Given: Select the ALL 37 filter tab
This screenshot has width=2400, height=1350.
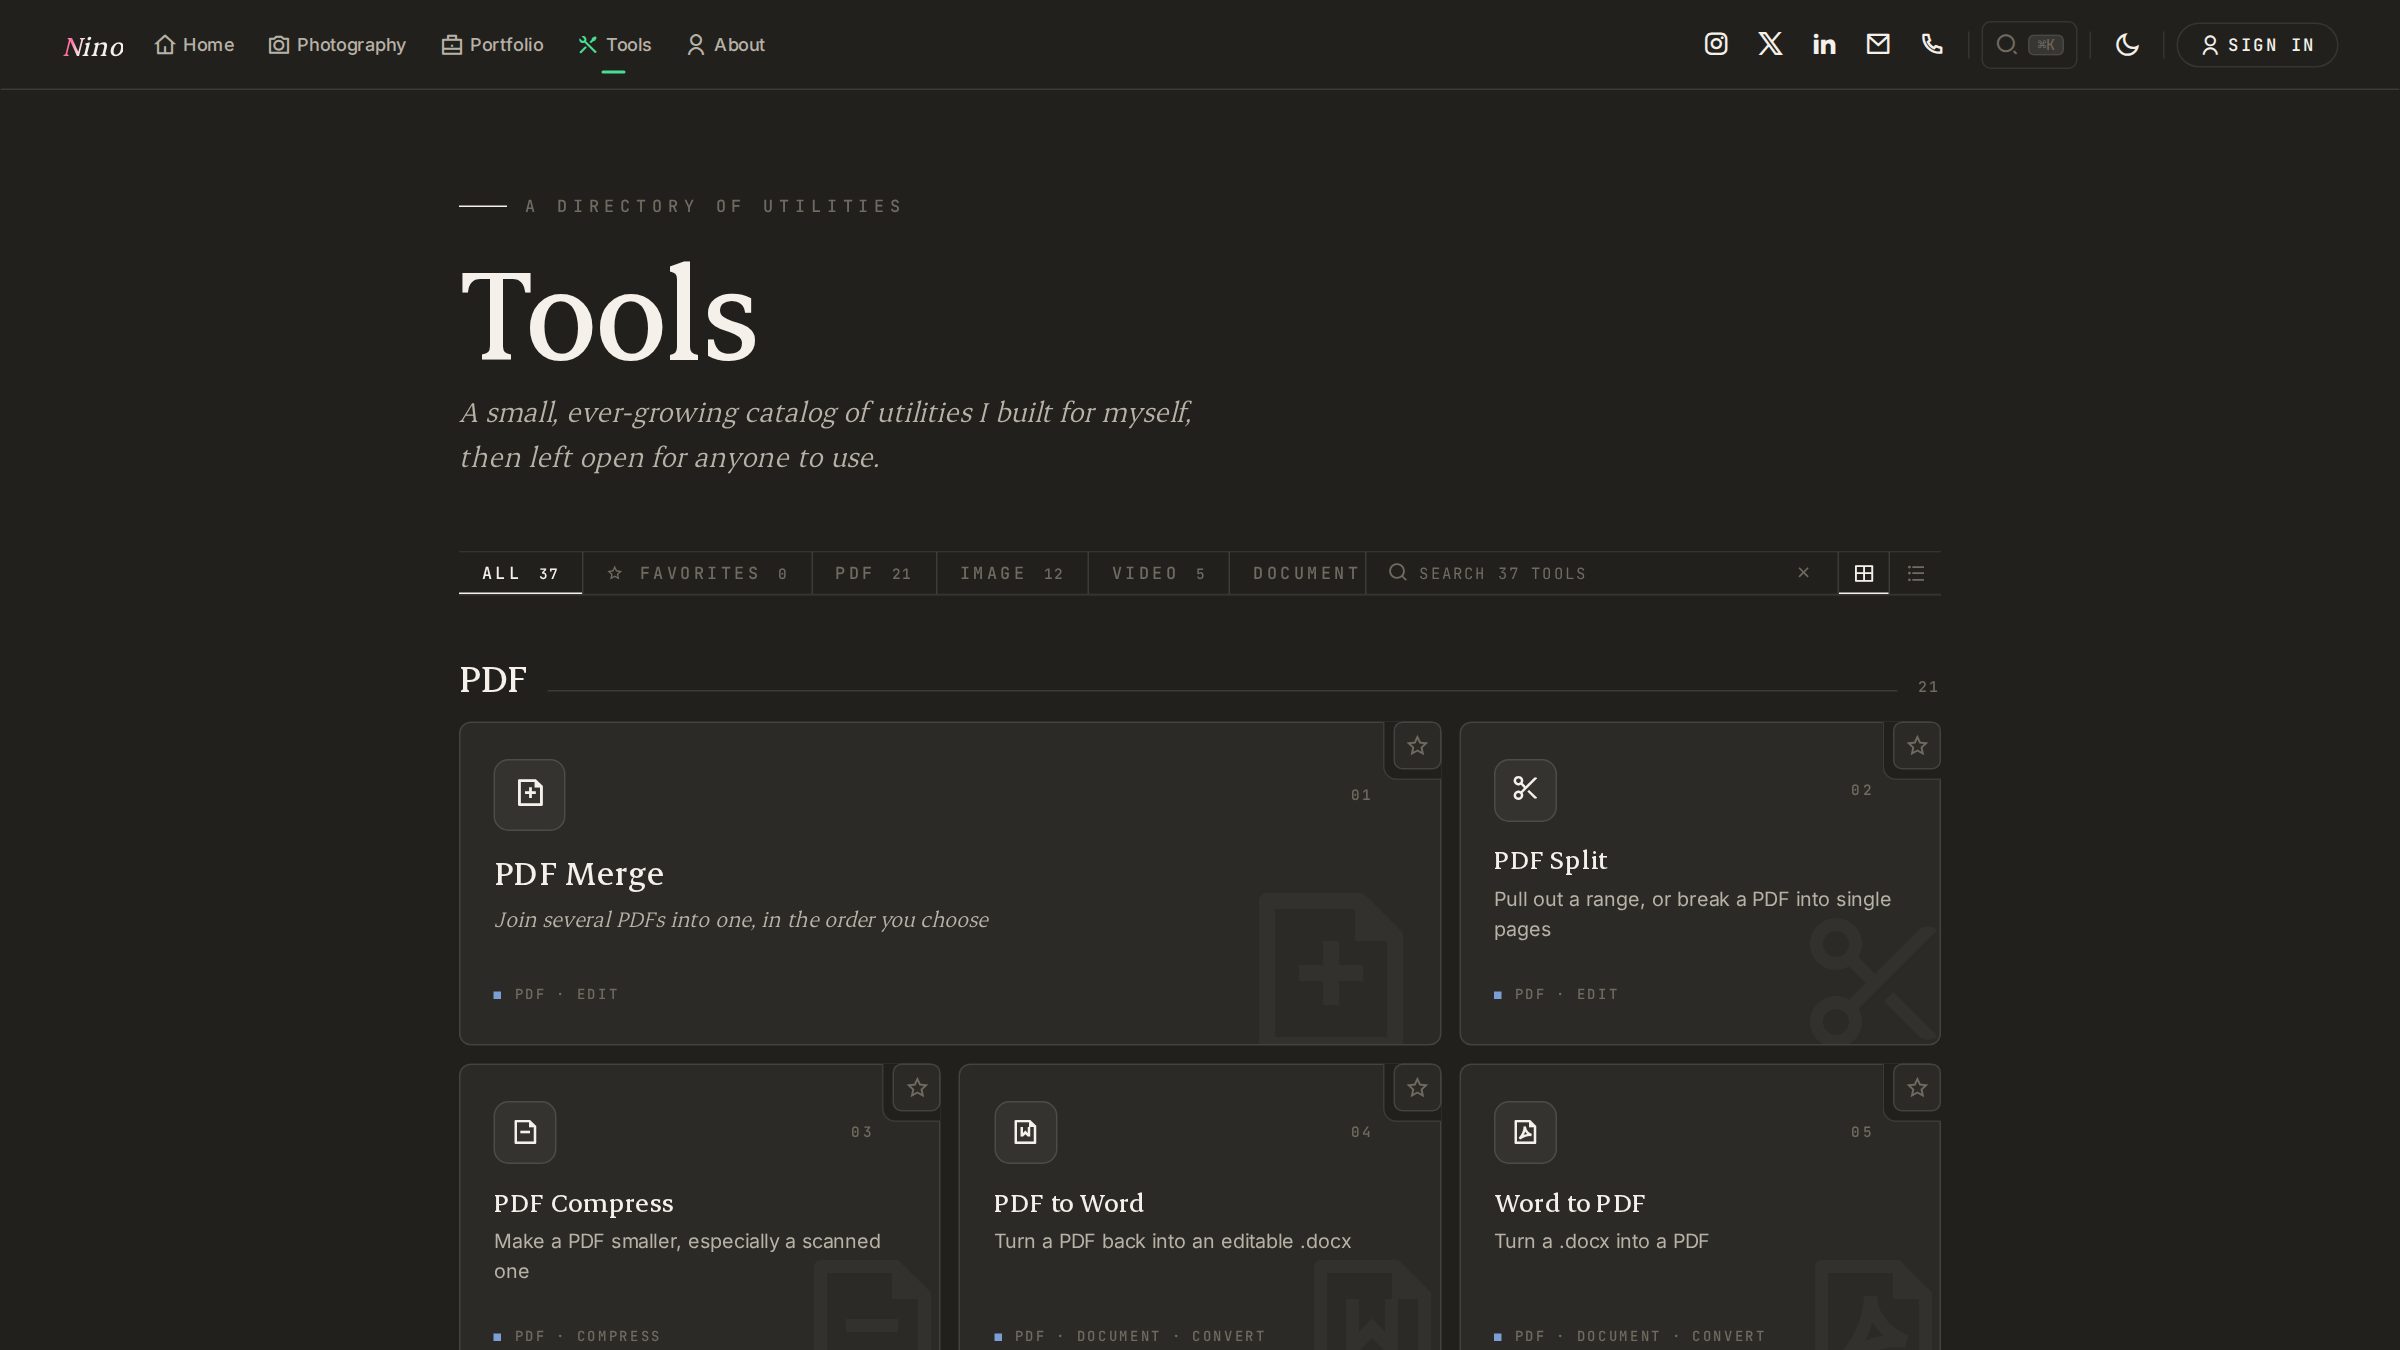Looking at the screenshot, I should click(520, 573).
